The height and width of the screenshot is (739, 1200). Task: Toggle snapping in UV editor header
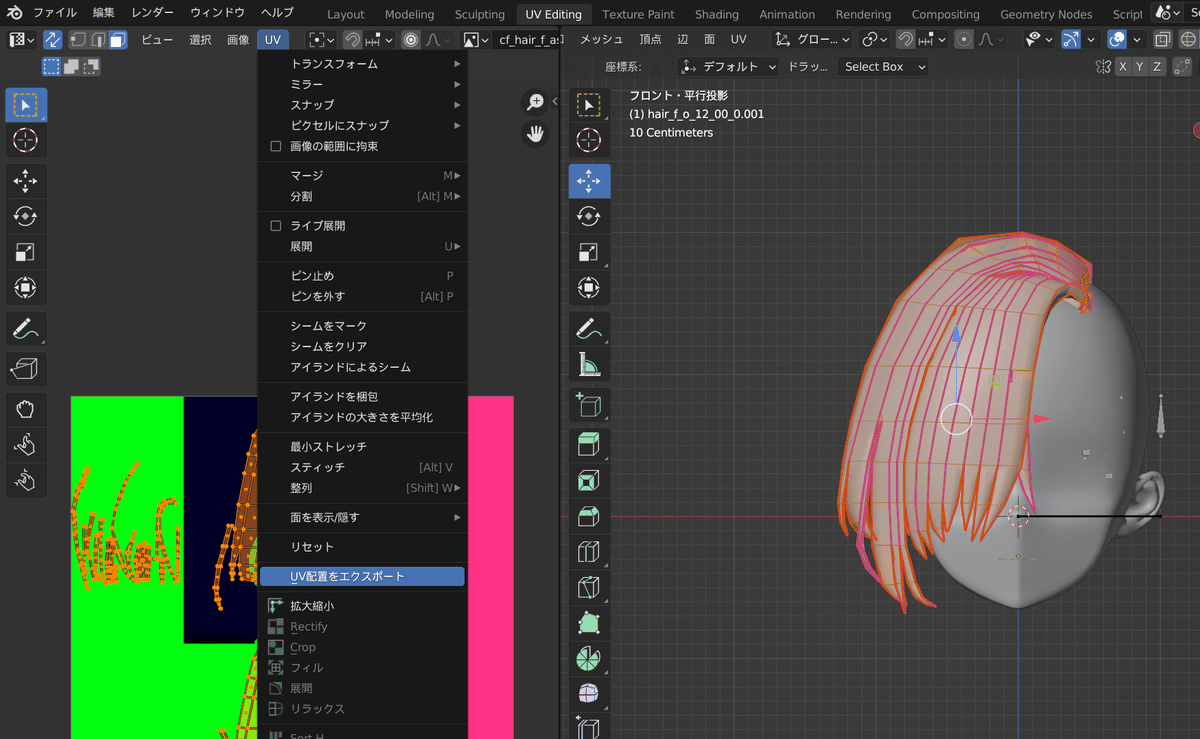[352, 40]
